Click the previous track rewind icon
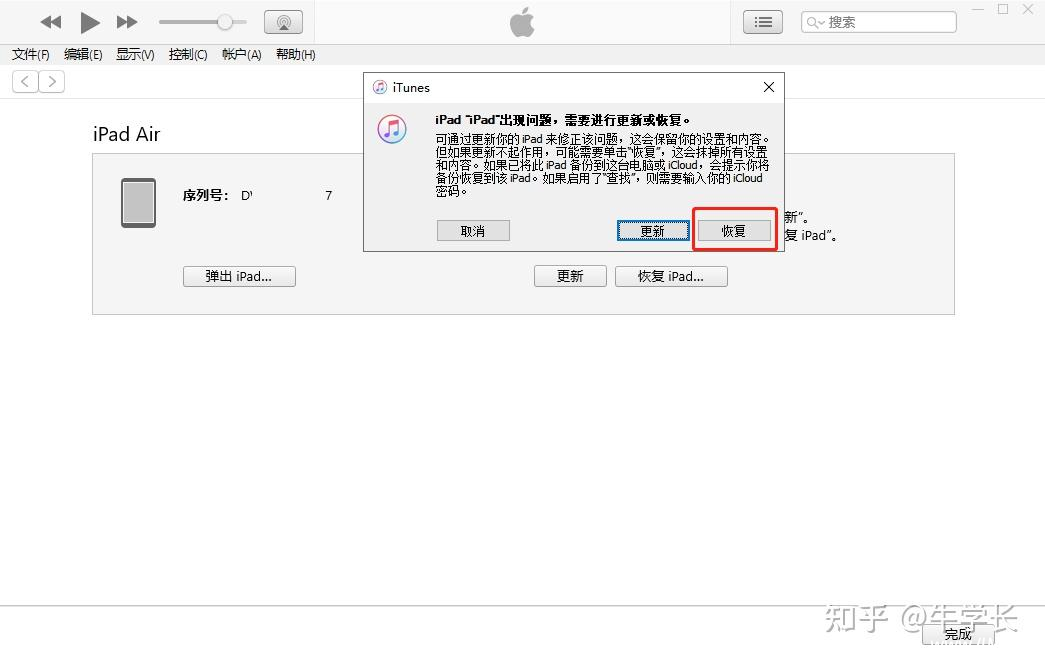1045x662 pixels. pyautogui.click(x=51, y=22)
